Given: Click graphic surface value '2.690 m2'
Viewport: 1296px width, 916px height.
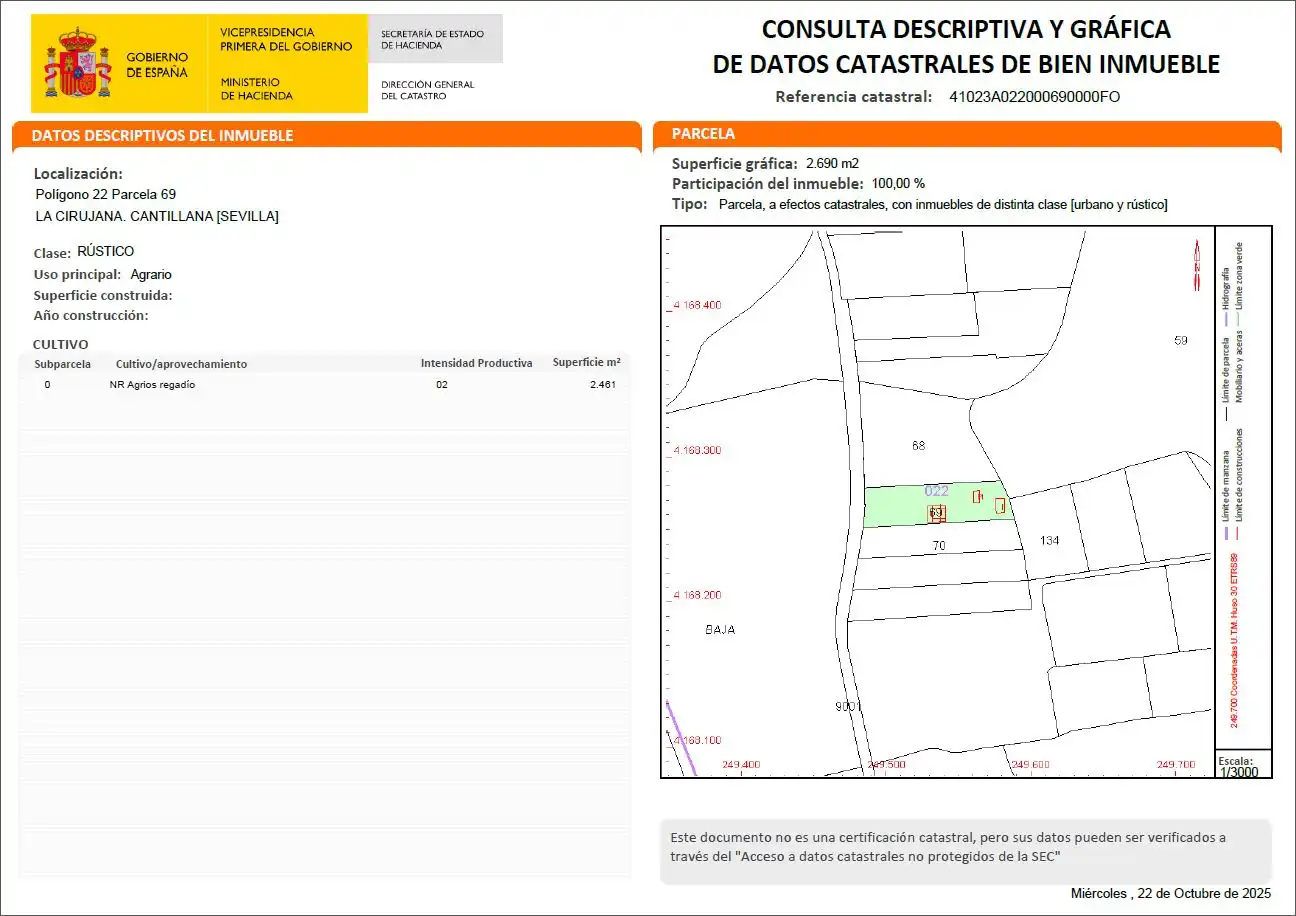Looking at the screenshot, I should tap(832, 163).
